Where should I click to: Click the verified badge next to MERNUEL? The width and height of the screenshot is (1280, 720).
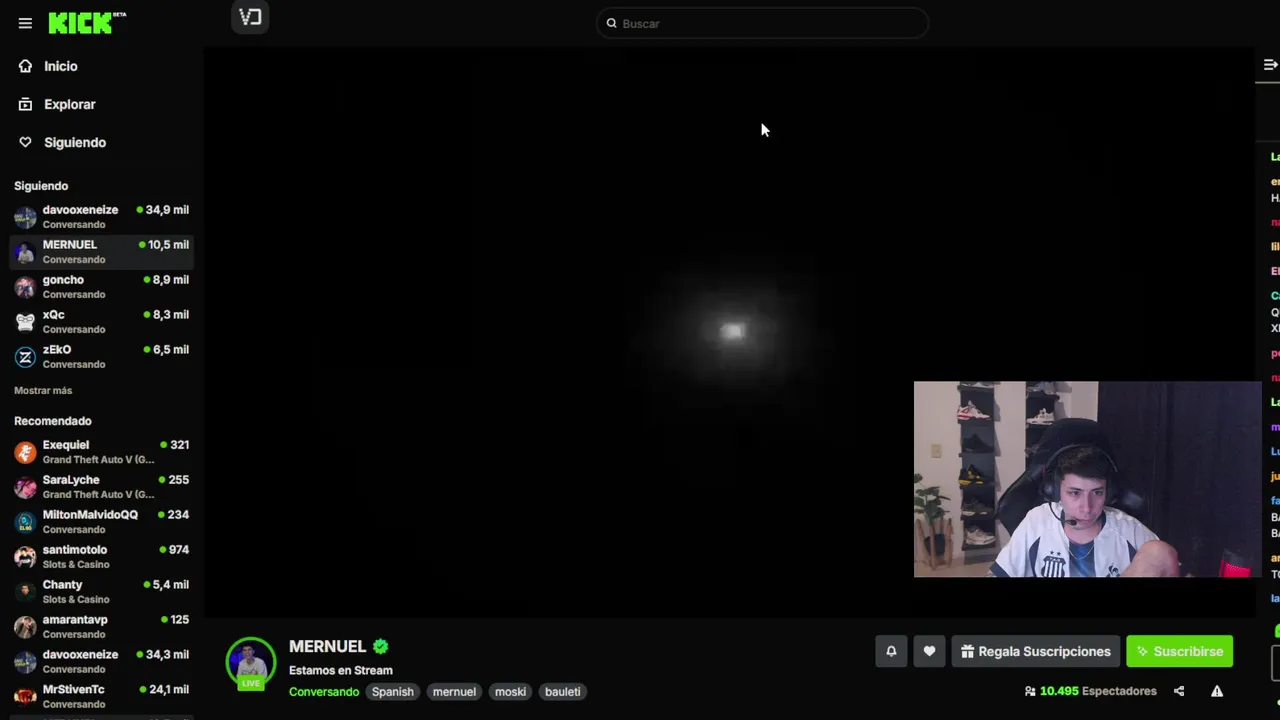(x=381, y=647)
